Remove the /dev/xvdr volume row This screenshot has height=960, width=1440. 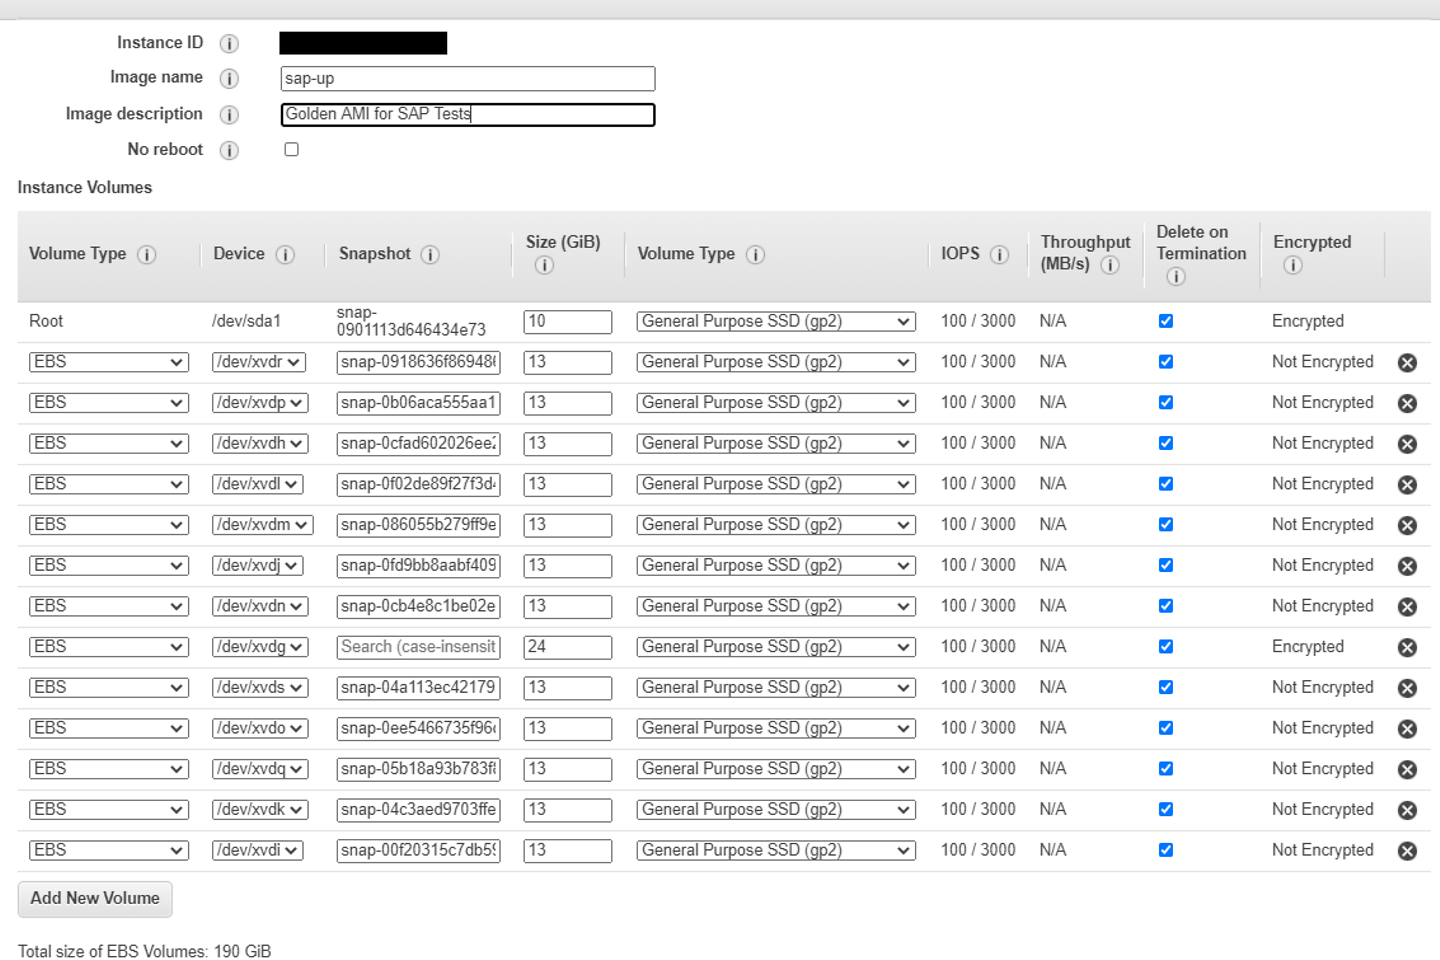(x=1407, y=362)
